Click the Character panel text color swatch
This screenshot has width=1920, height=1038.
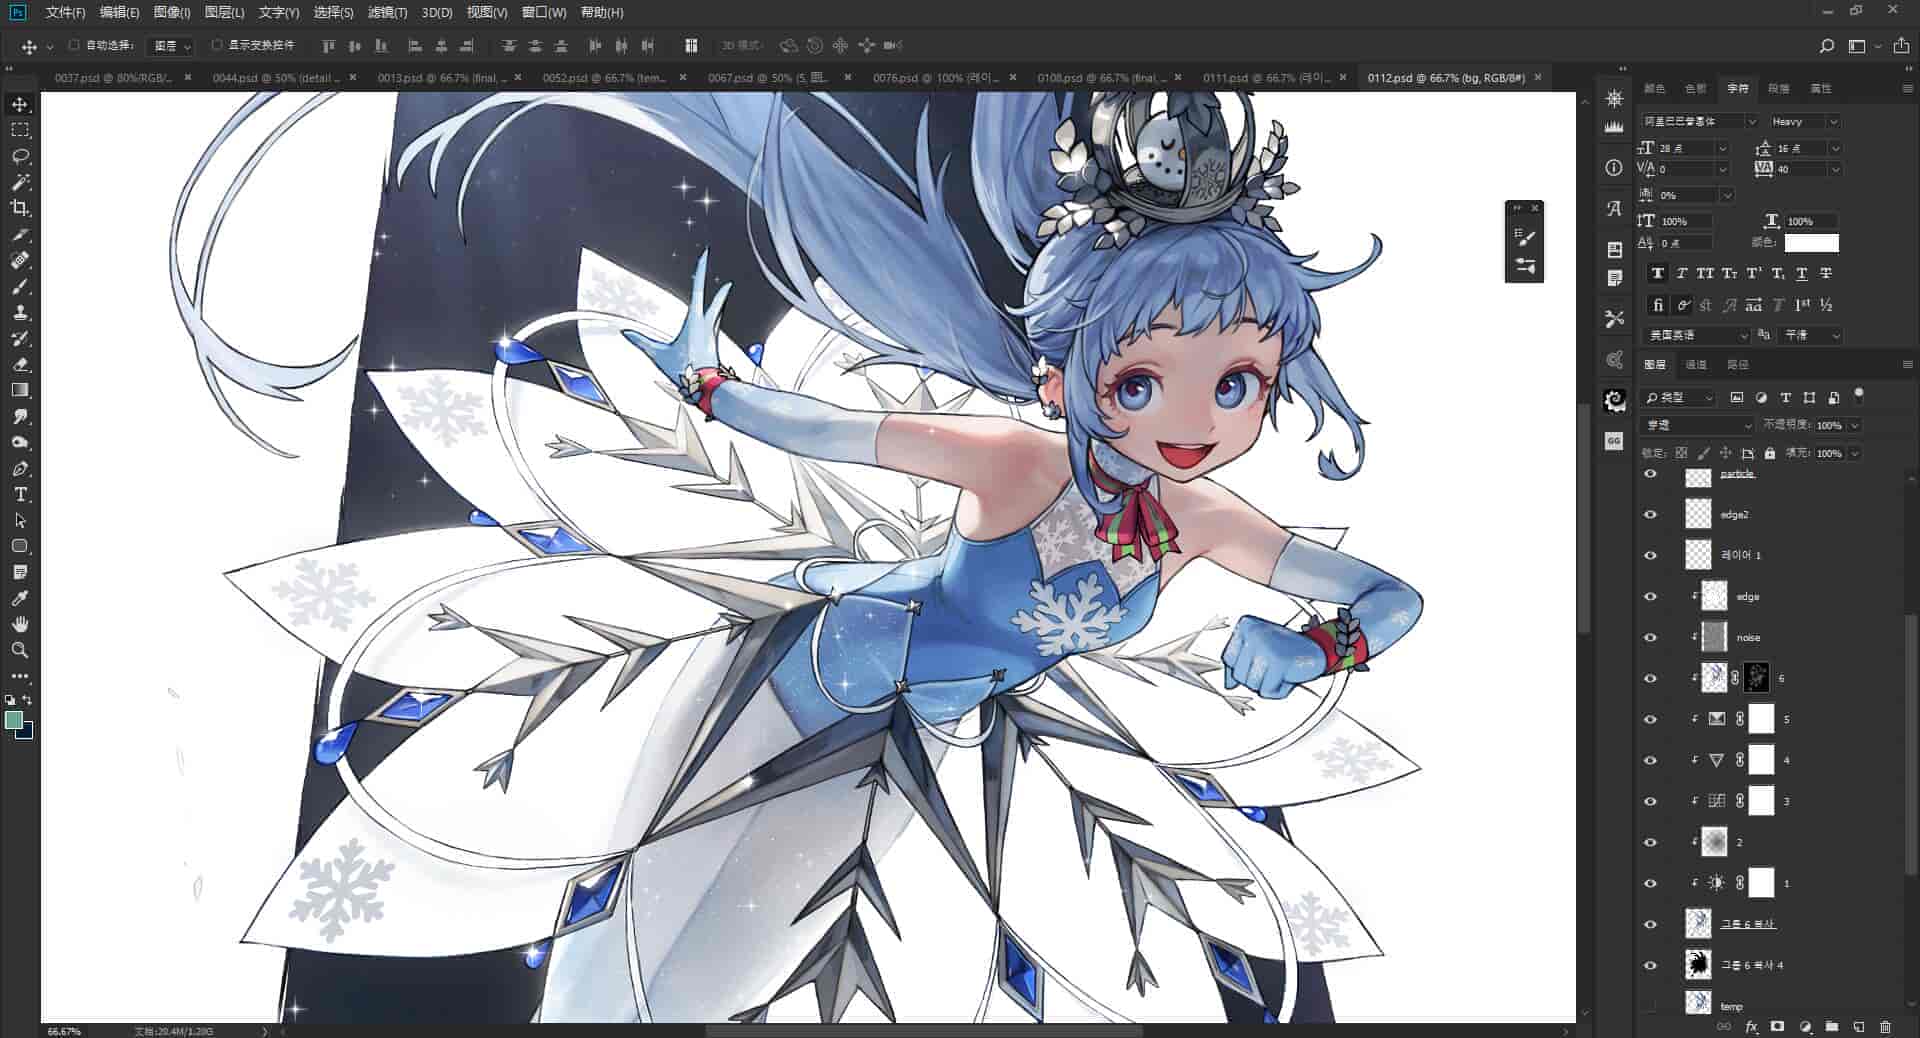tap(1811, 243)
